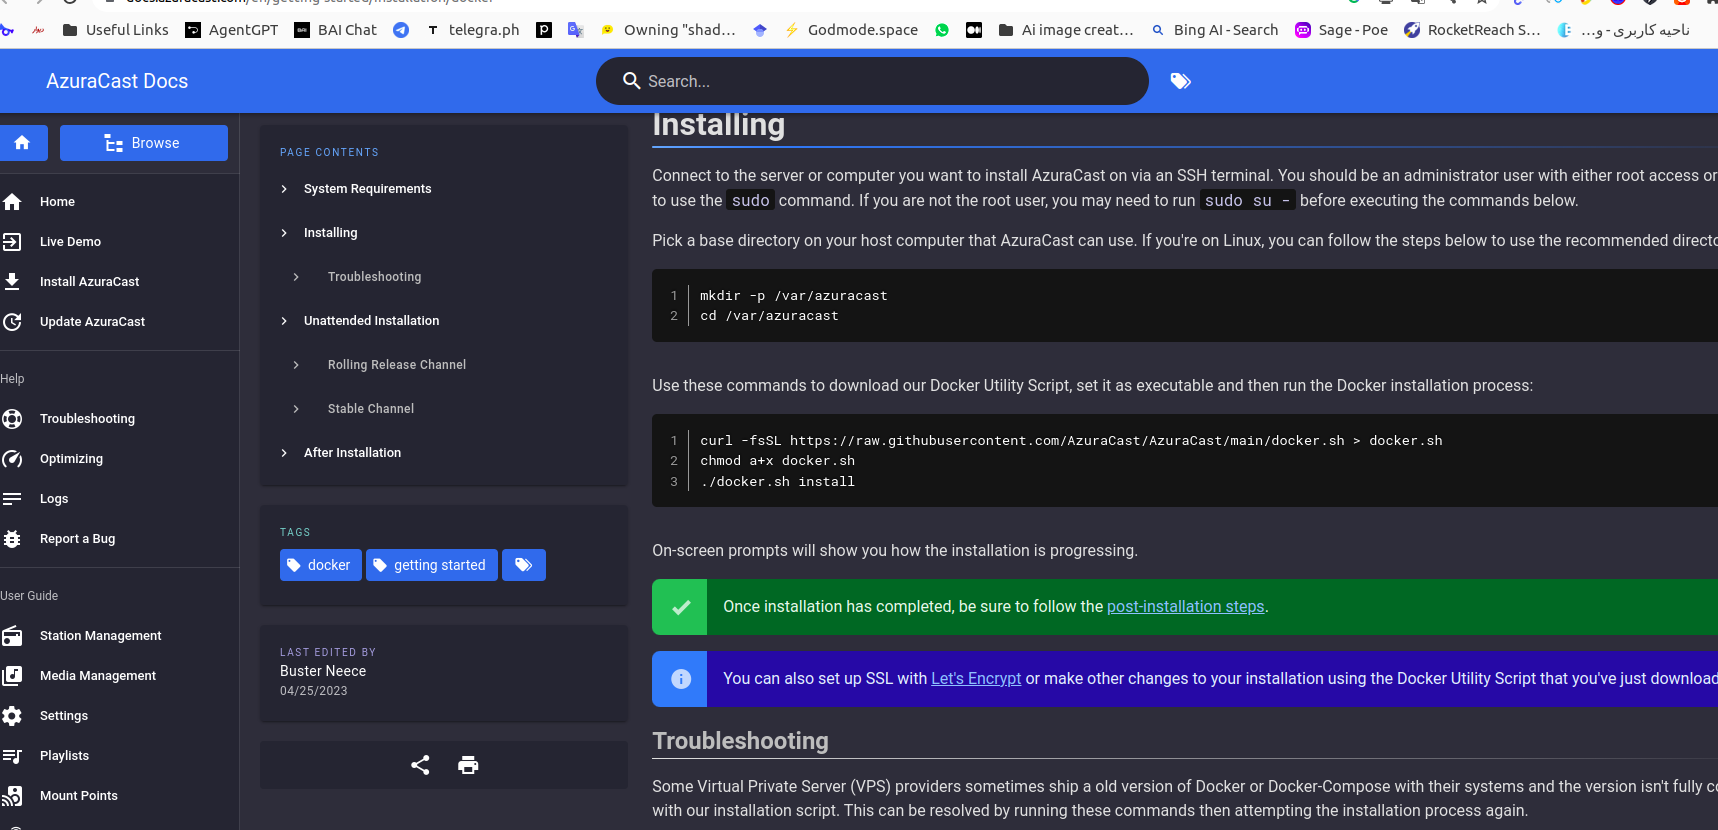Click the AzuraCast Docs site title
The height and width of the screenshot is (830, 1718).
tap(117, 81)
